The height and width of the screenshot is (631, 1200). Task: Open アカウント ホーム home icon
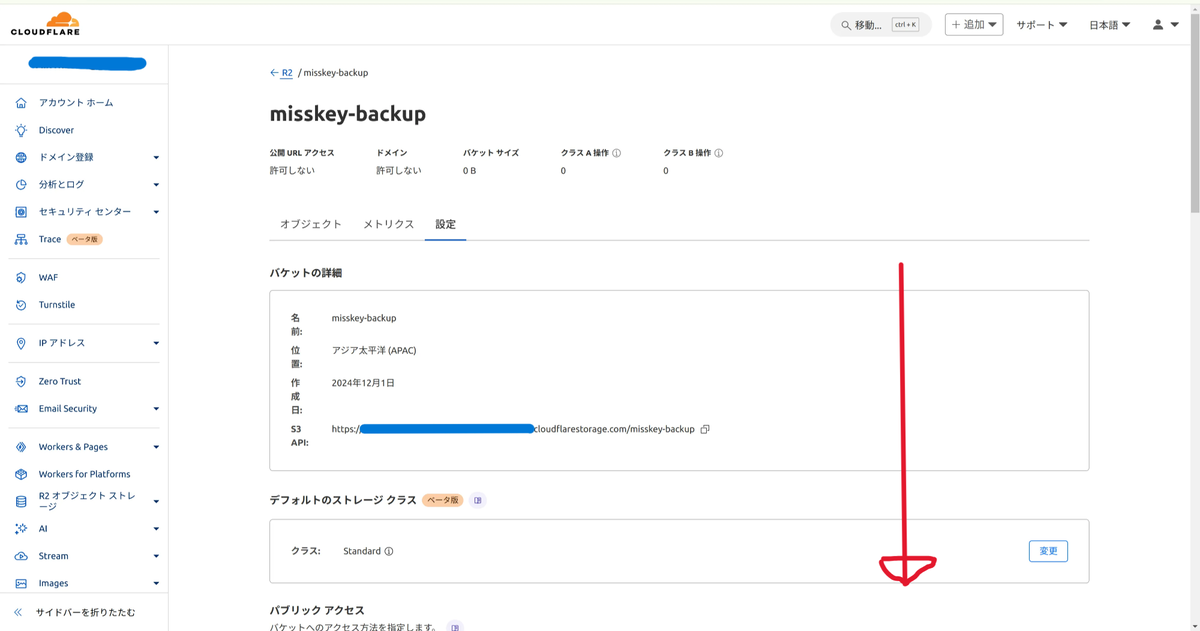pos(21,103)
